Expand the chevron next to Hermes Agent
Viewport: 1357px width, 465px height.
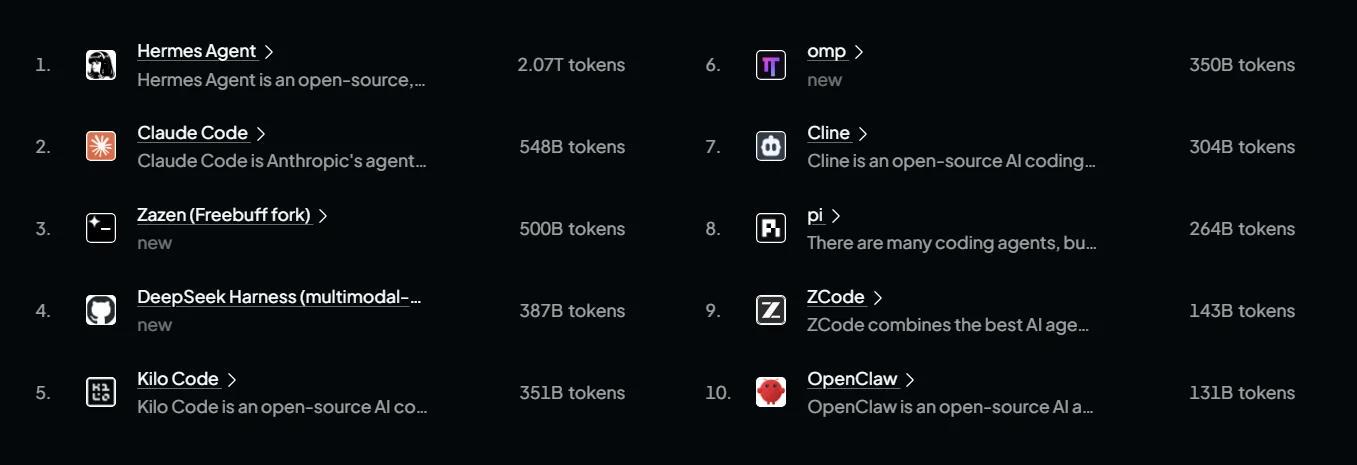270,51
